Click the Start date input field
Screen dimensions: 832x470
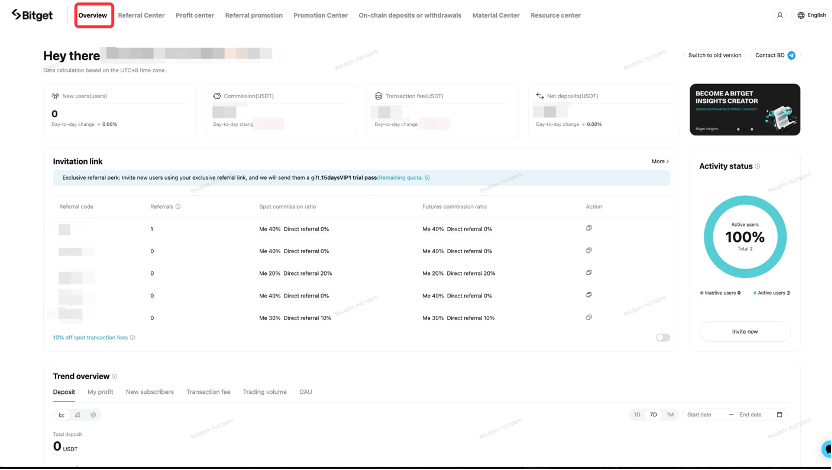click(x=704, y=414)
